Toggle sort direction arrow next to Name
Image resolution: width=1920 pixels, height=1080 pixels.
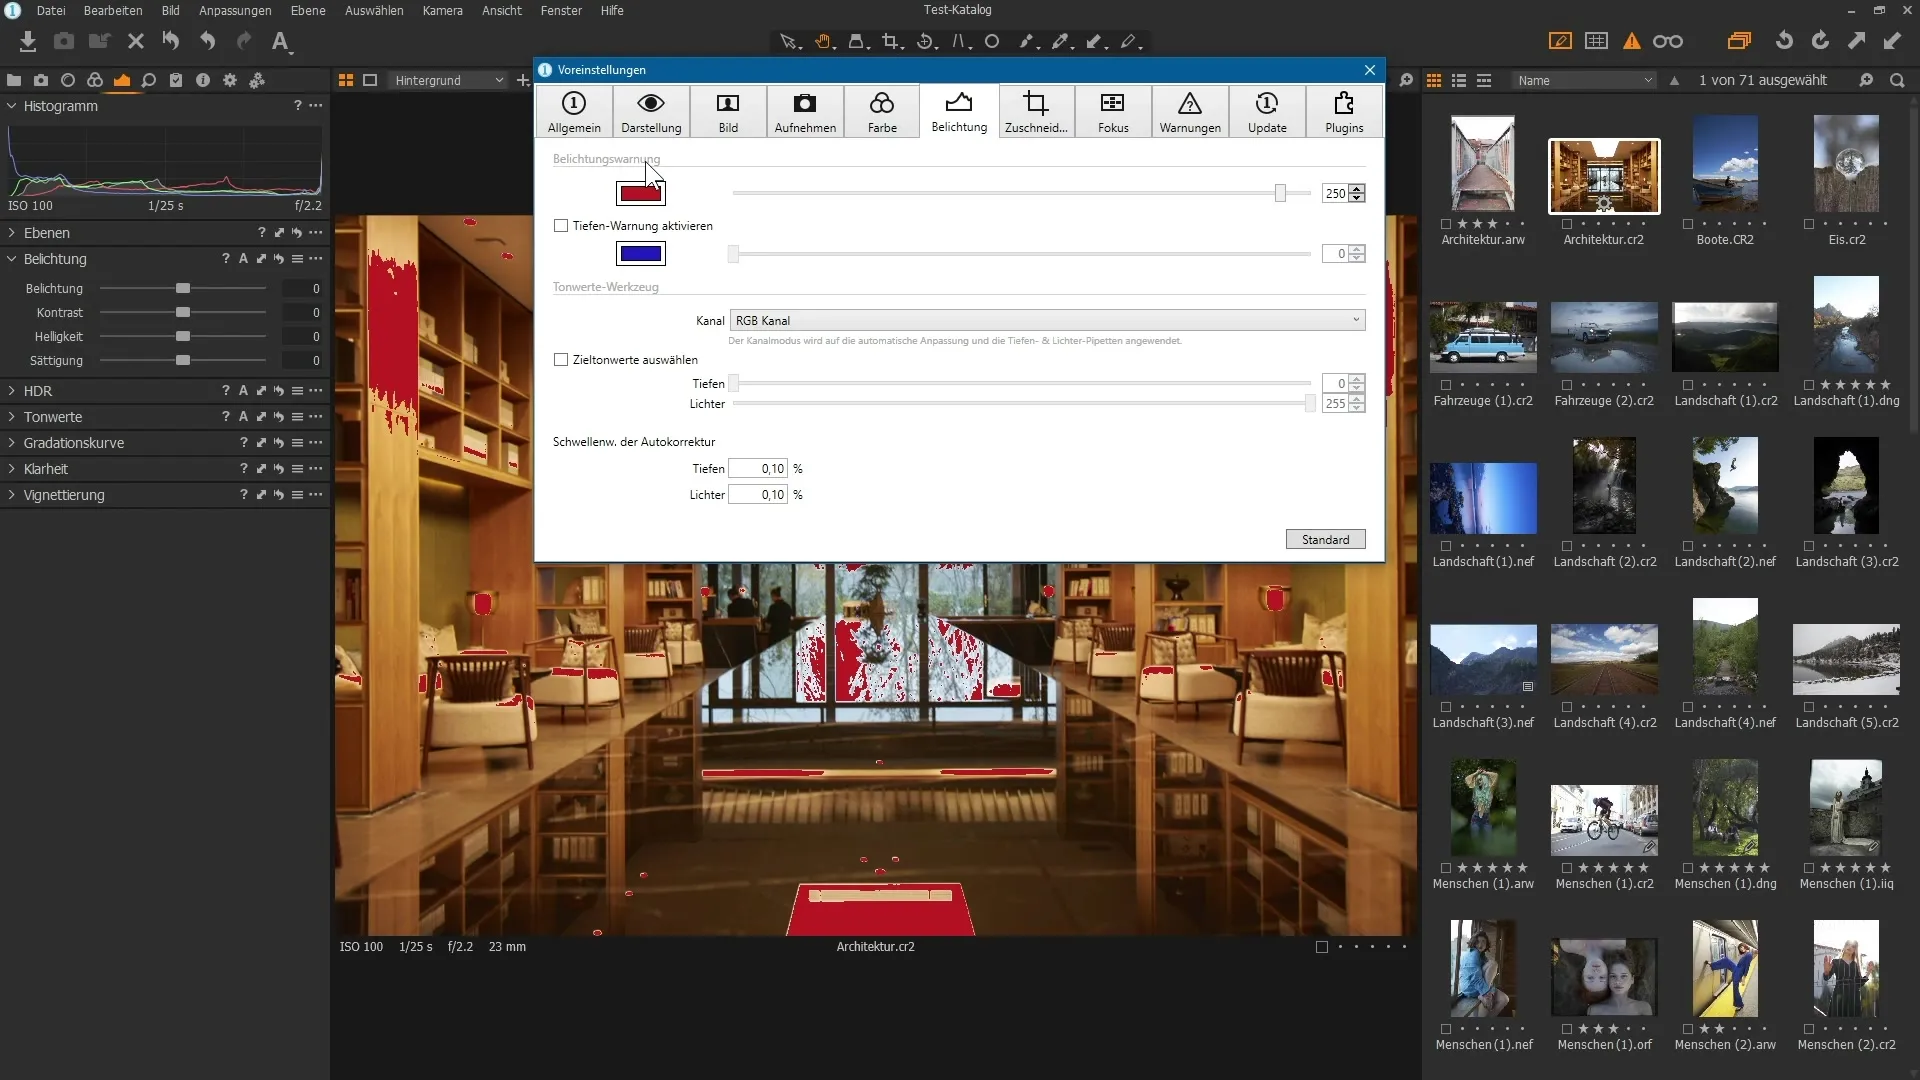pyautogui.click(x=1674, y=80)
